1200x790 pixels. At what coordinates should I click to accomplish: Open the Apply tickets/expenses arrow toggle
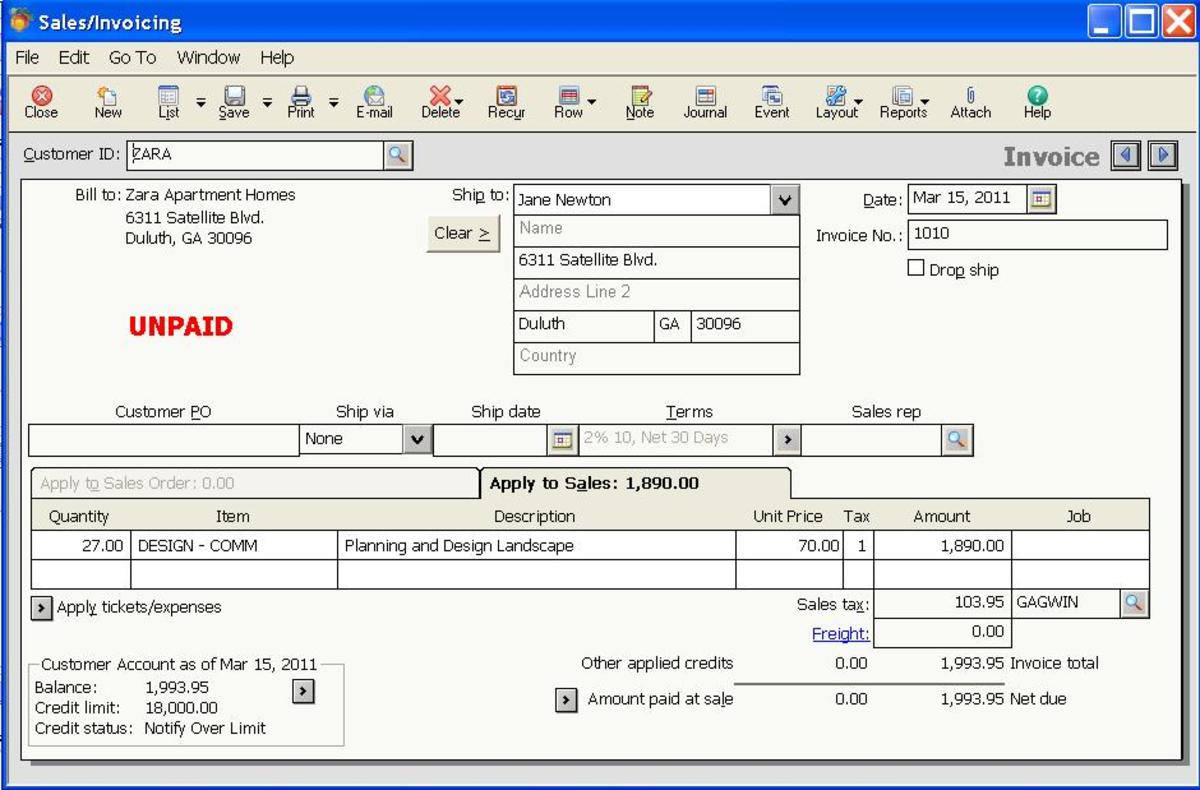click(40, 606)
